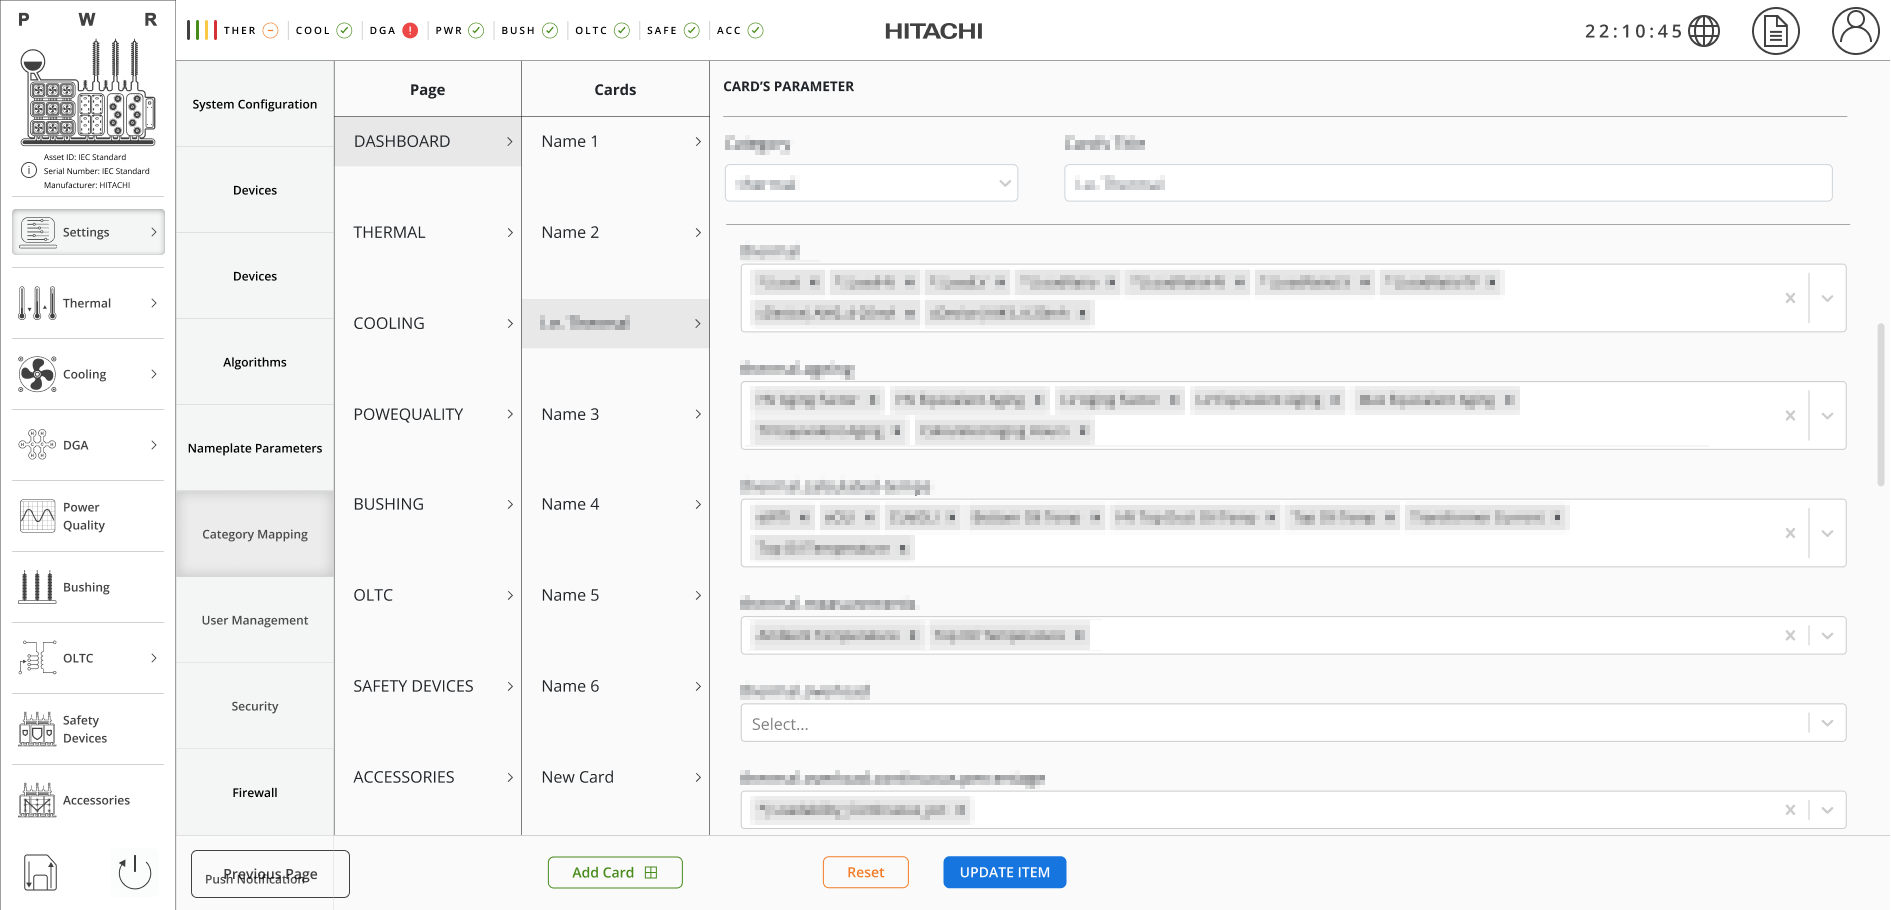The height and width of the screenshot is (910, 1891).
Task: Open the DGA molecule icon
Action: (38, 445)
